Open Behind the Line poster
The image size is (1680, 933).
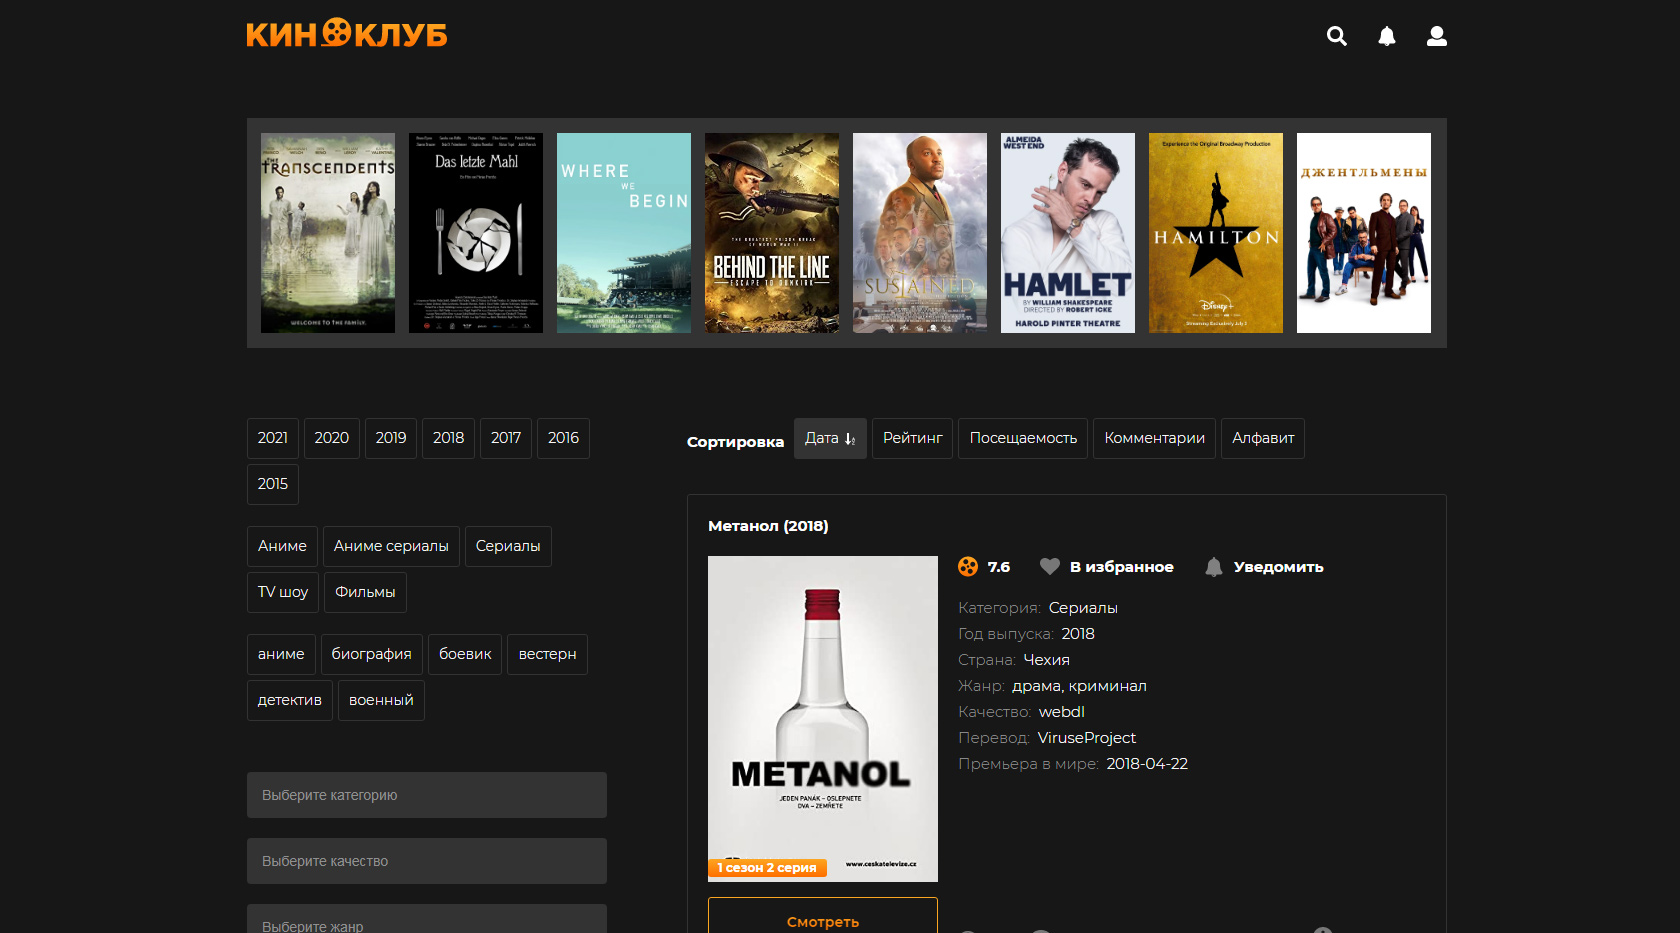[x=772, y=233]
